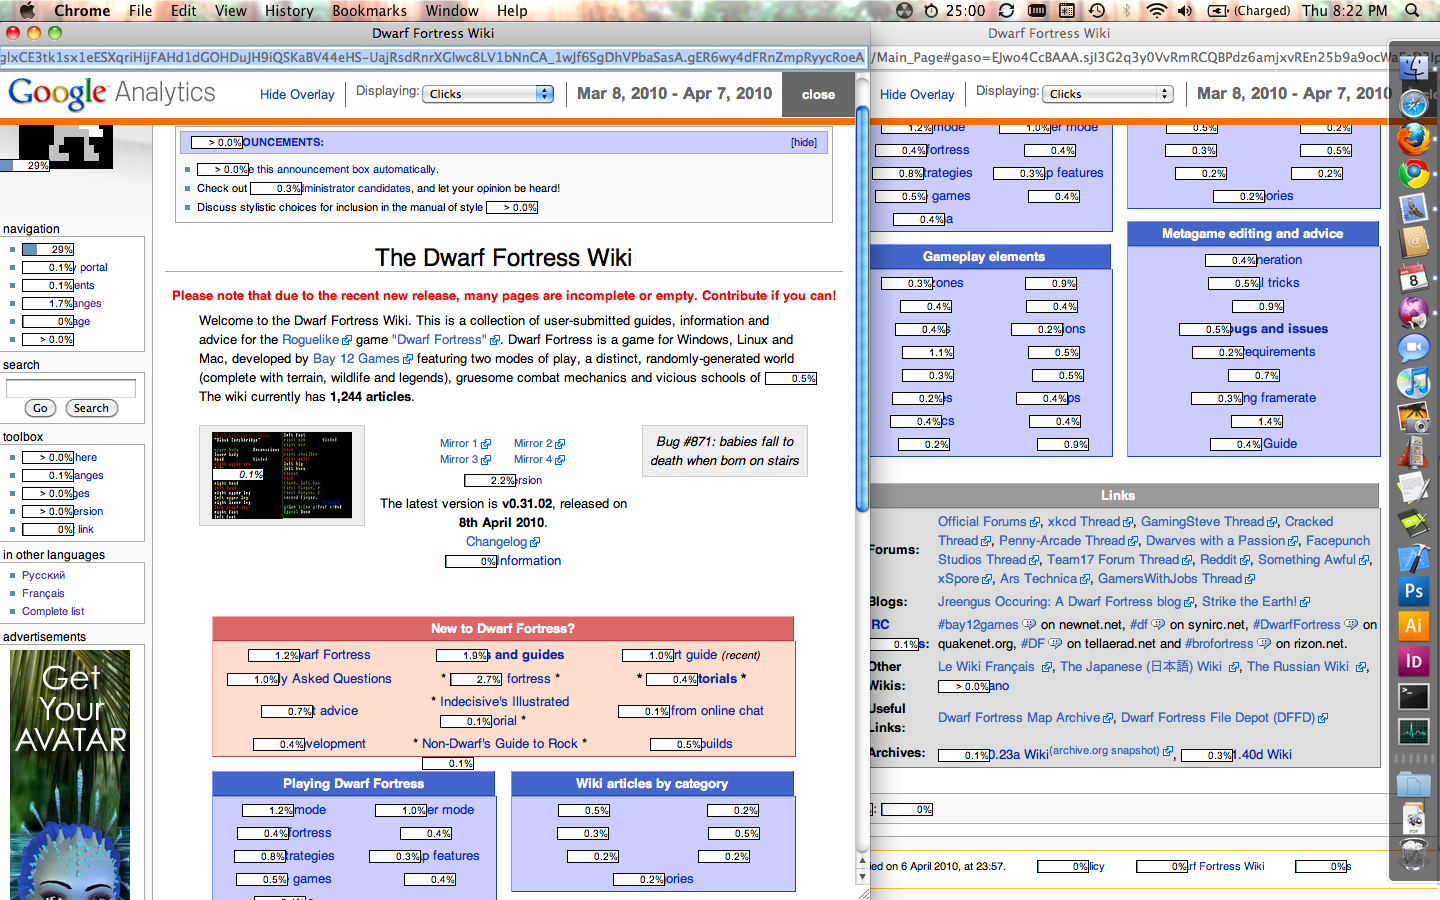Follow the Bay 12 Games link
1440x900 pixels.
(362, 359)
